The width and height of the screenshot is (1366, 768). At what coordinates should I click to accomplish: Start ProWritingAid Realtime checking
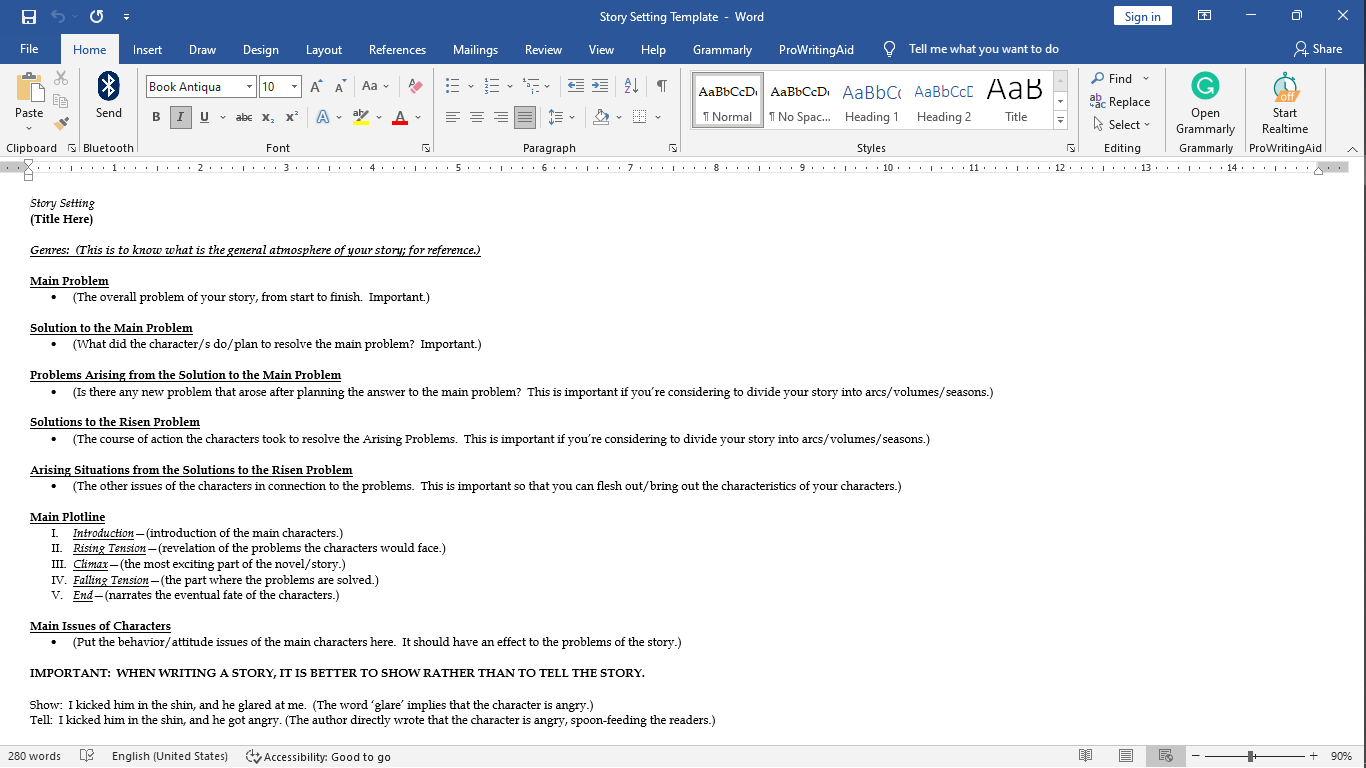1285,104
